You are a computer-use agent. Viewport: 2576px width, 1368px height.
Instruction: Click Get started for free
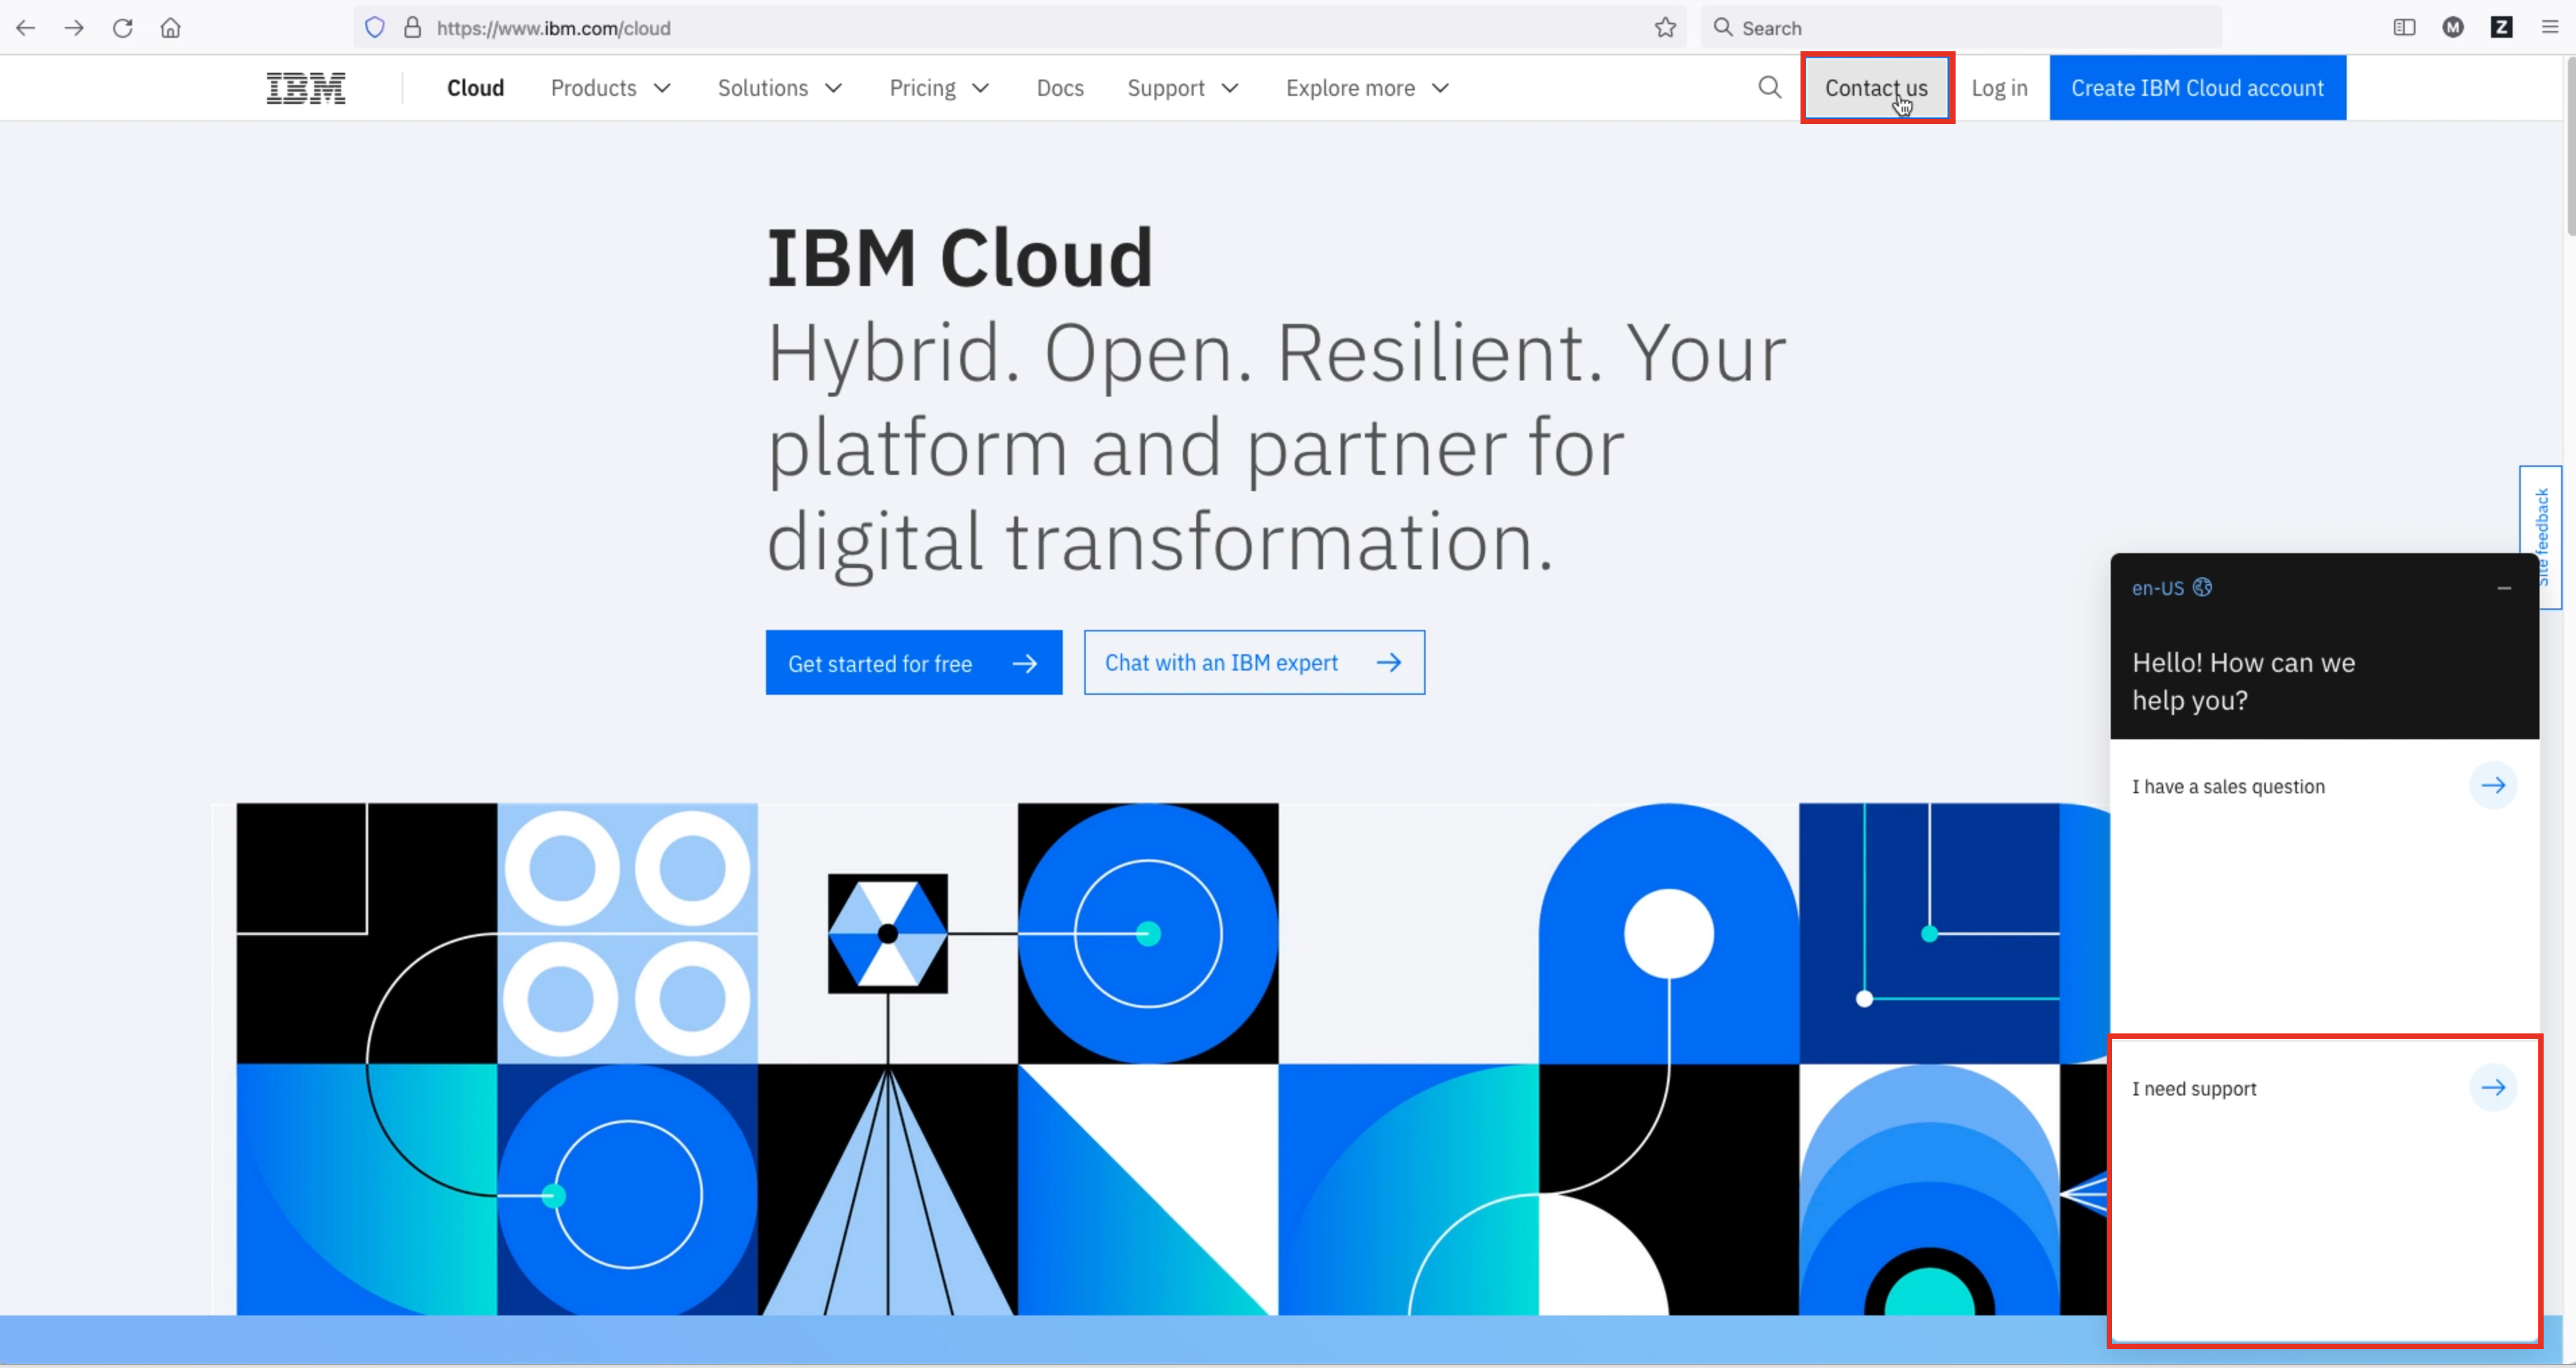tap(913, 663)
